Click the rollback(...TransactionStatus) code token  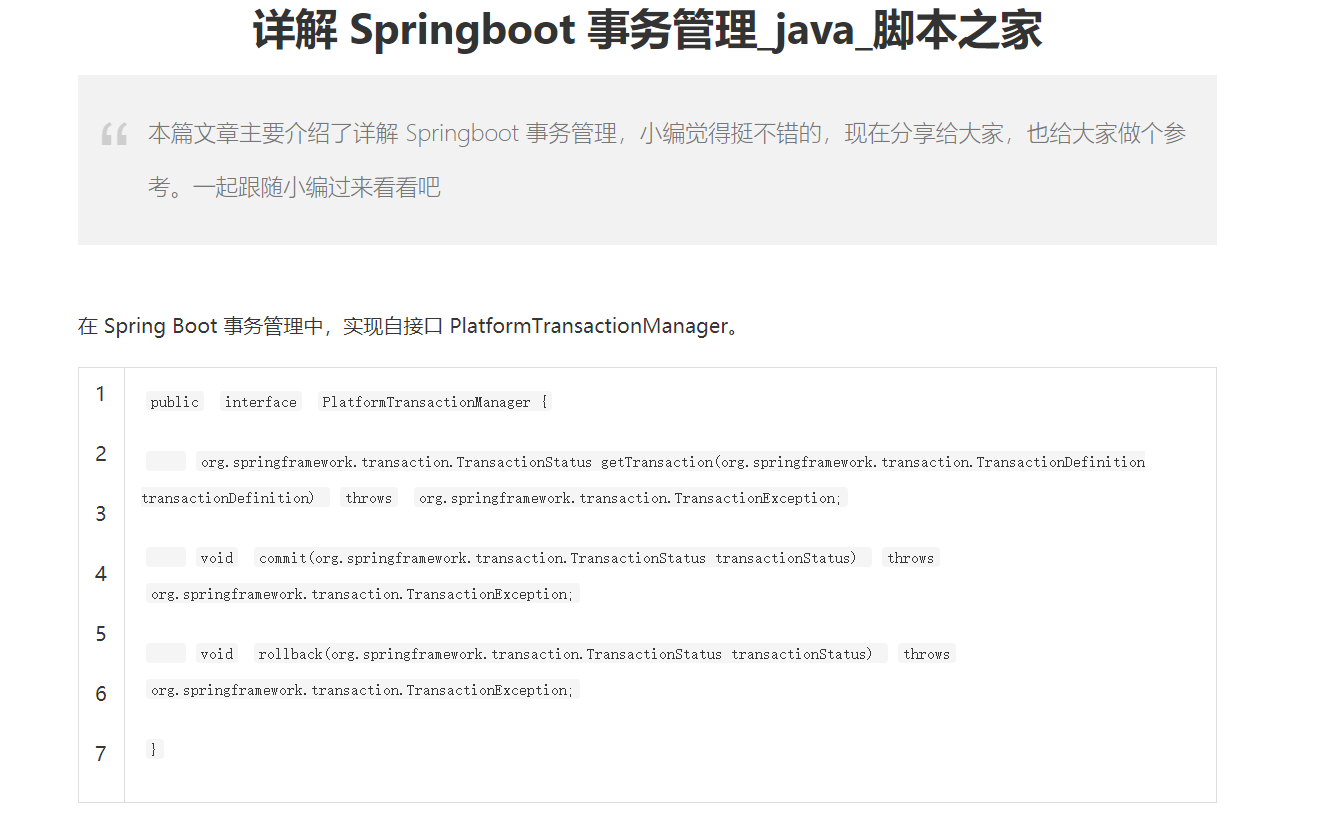click(571, 654)
